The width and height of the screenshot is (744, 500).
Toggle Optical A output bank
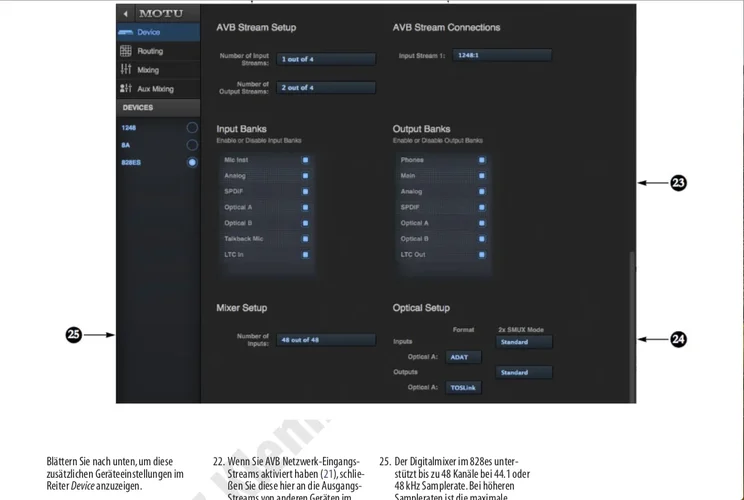tap(482, 223)
